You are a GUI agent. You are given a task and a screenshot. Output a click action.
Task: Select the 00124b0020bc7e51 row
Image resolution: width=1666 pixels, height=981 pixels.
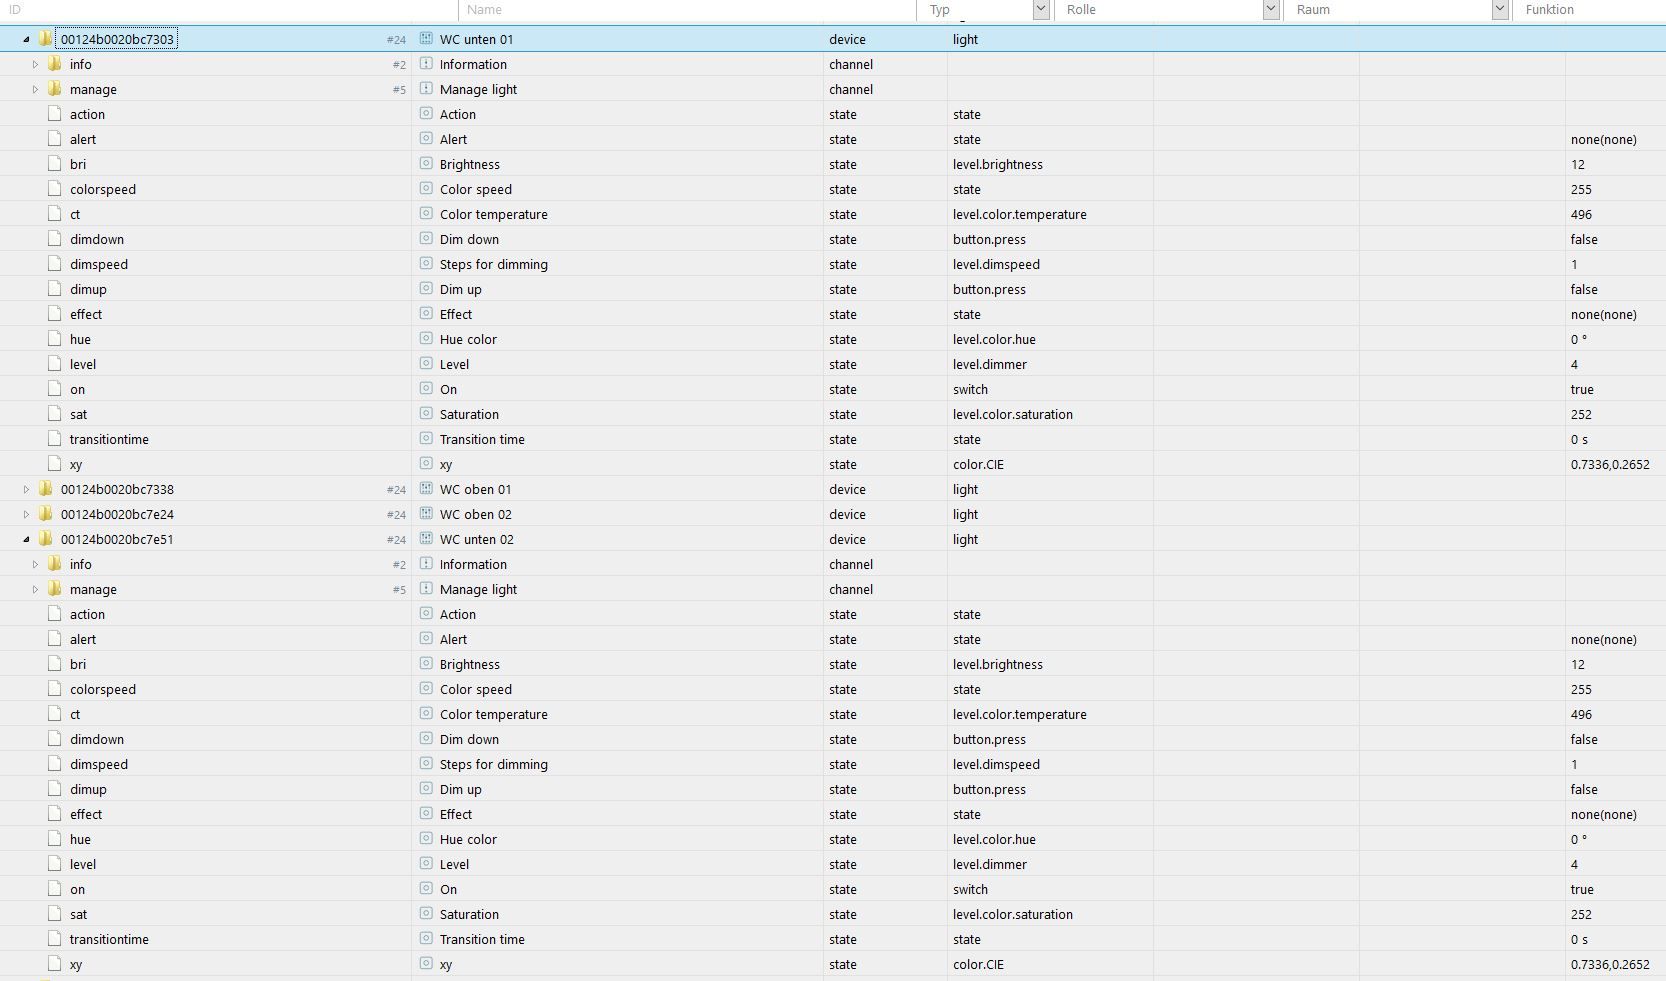point(833,539)
